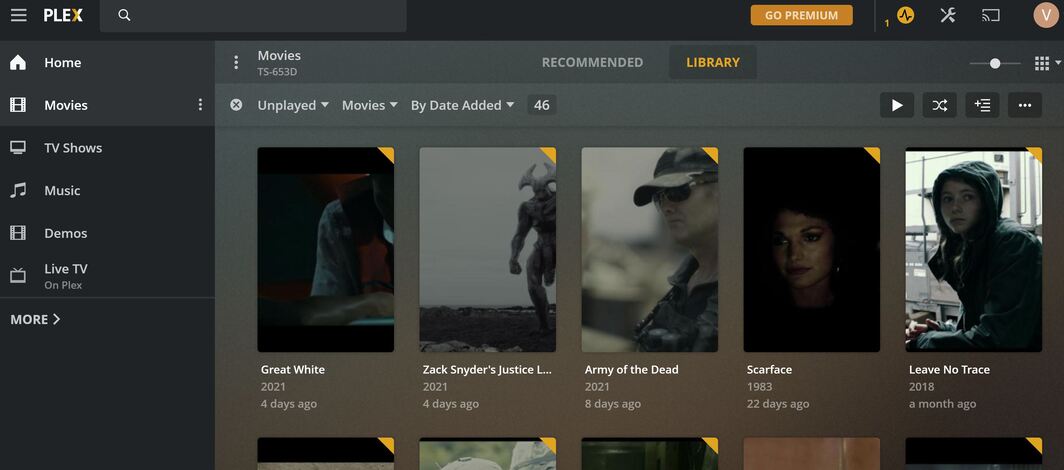
Task: Adjust the poster size slider
Action: 995,63
